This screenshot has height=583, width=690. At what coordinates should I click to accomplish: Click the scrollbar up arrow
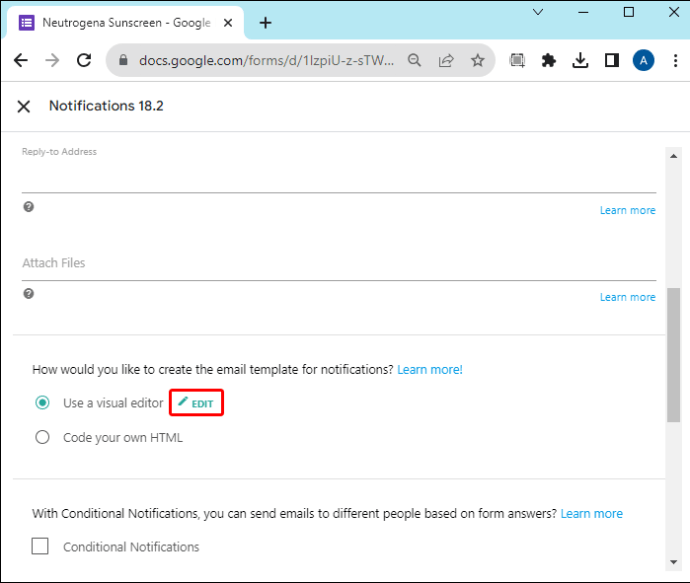(x=673, y=156)
